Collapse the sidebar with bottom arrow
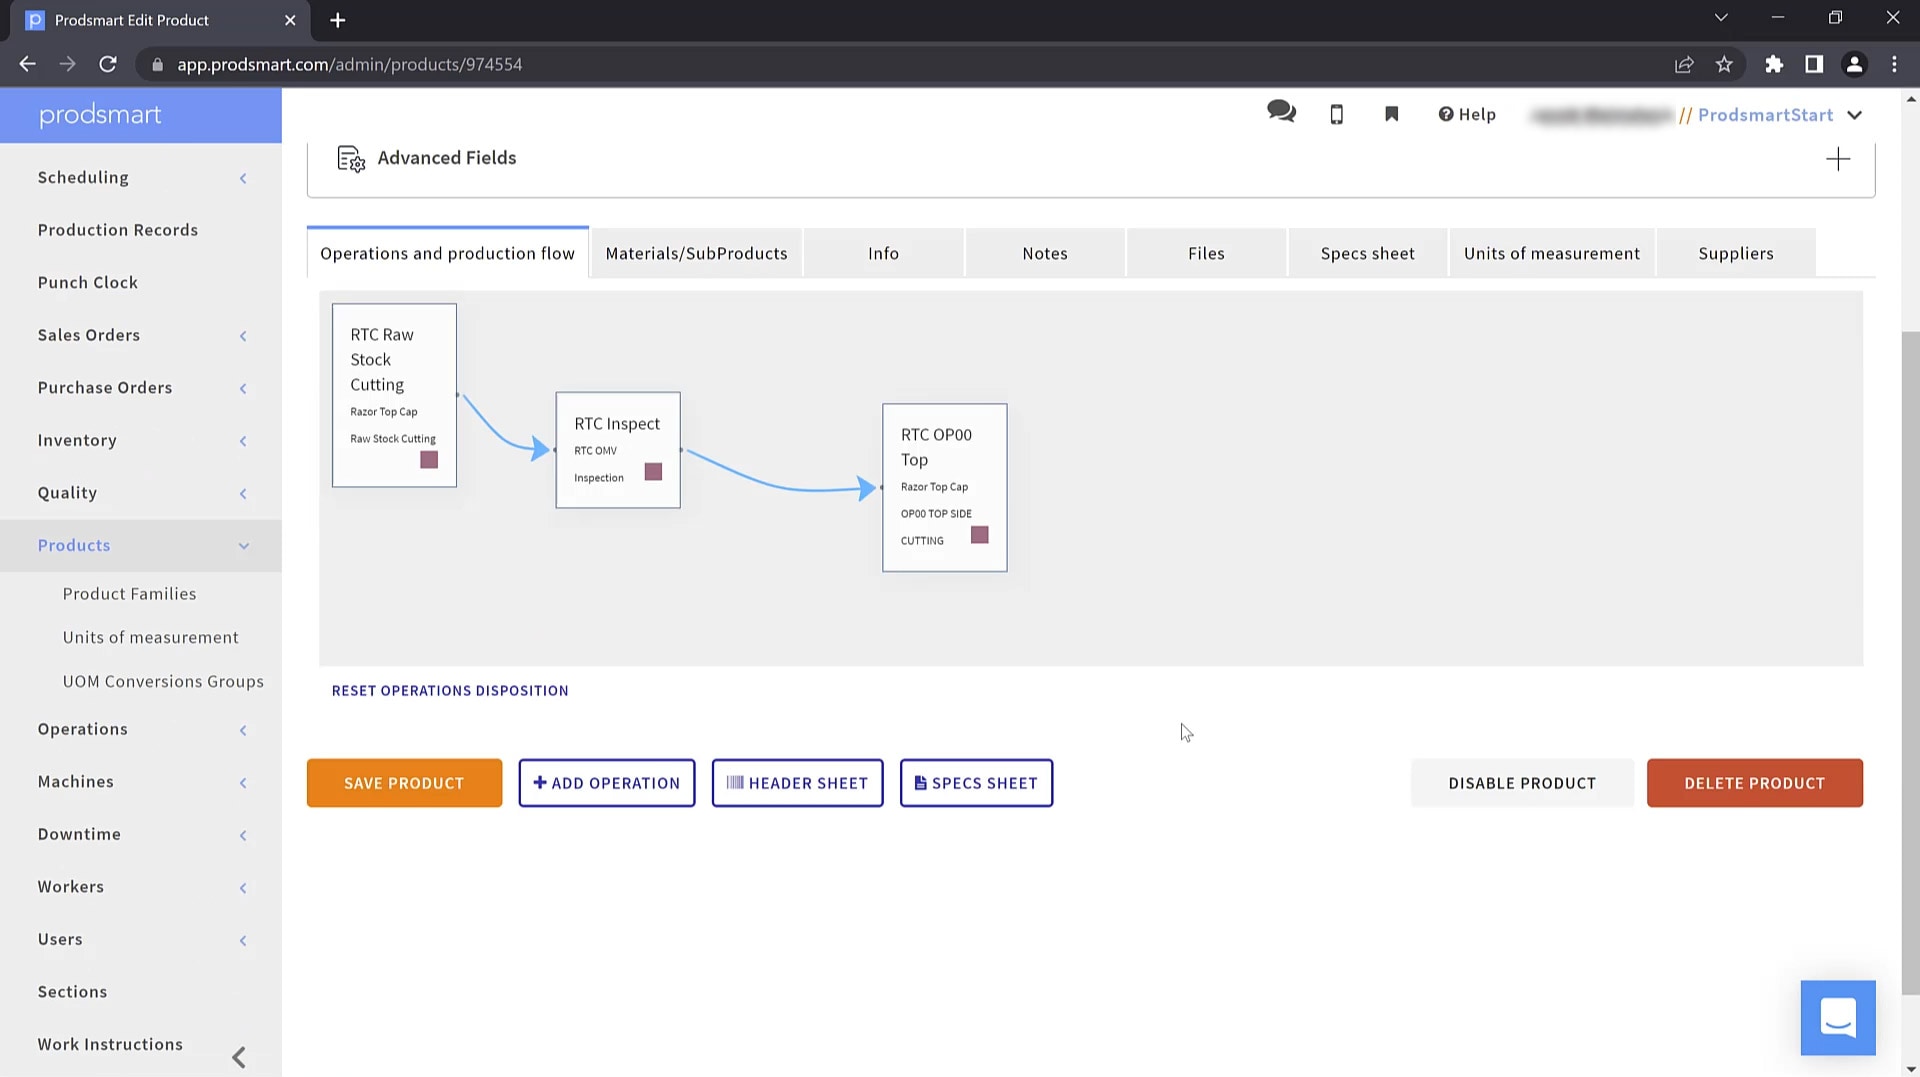The image size is (1920, 1077). [x=239, y=1057]
